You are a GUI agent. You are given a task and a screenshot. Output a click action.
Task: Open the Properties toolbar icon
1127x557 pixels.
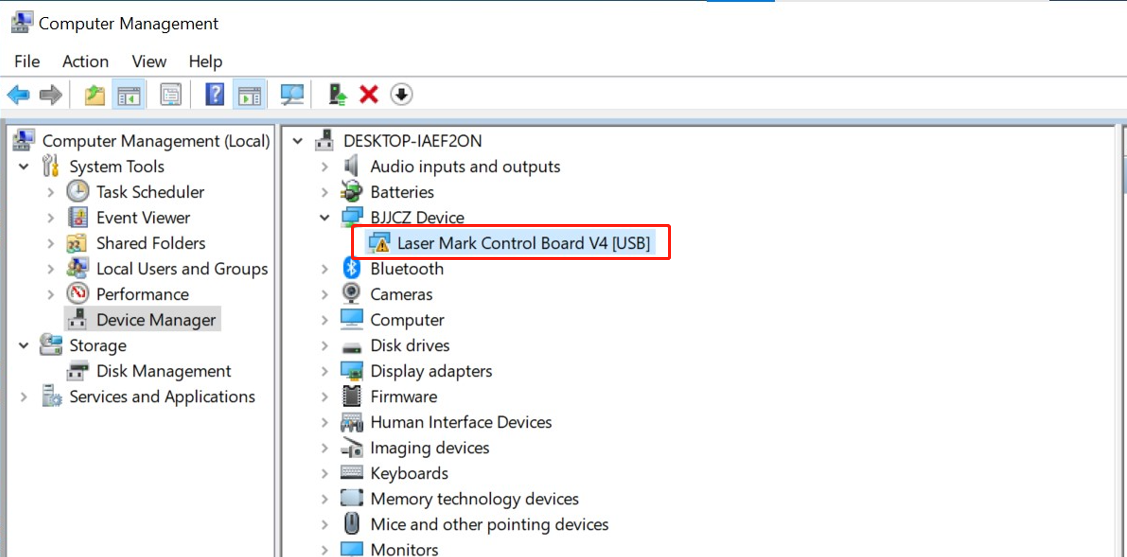[x=171, y=95]
